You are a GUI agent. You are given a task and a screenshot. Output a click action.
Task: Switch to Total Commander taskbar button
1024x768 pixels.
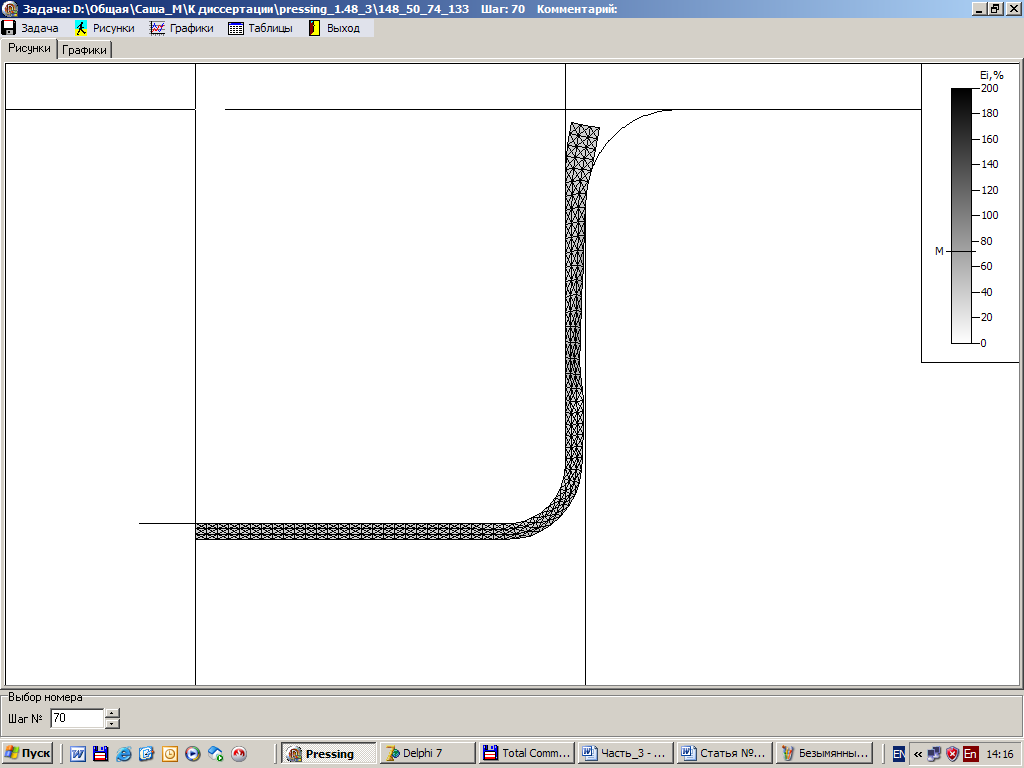click(526, 754)
